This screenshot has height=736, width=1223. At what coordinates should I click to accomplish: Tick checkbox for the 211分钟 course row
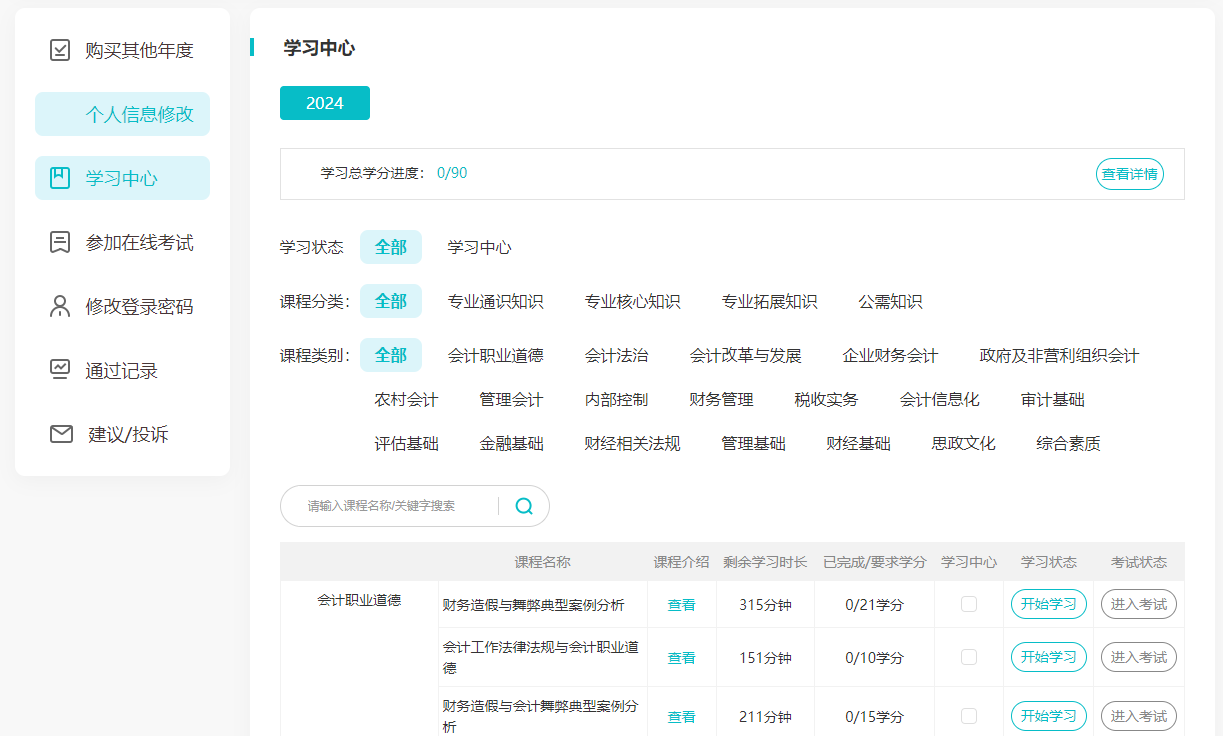[968, 716]
